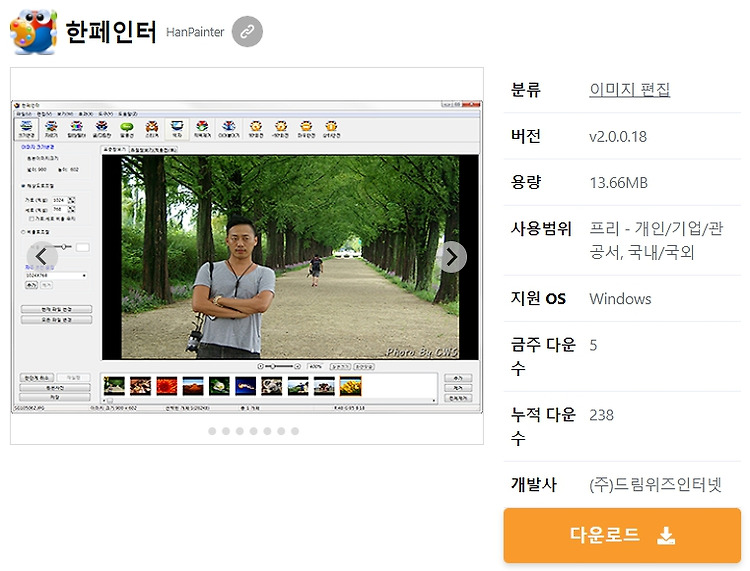This screenshot has width=750, height=571.
Task: Jump to the last carousel dot
Action: pos(295,431)
